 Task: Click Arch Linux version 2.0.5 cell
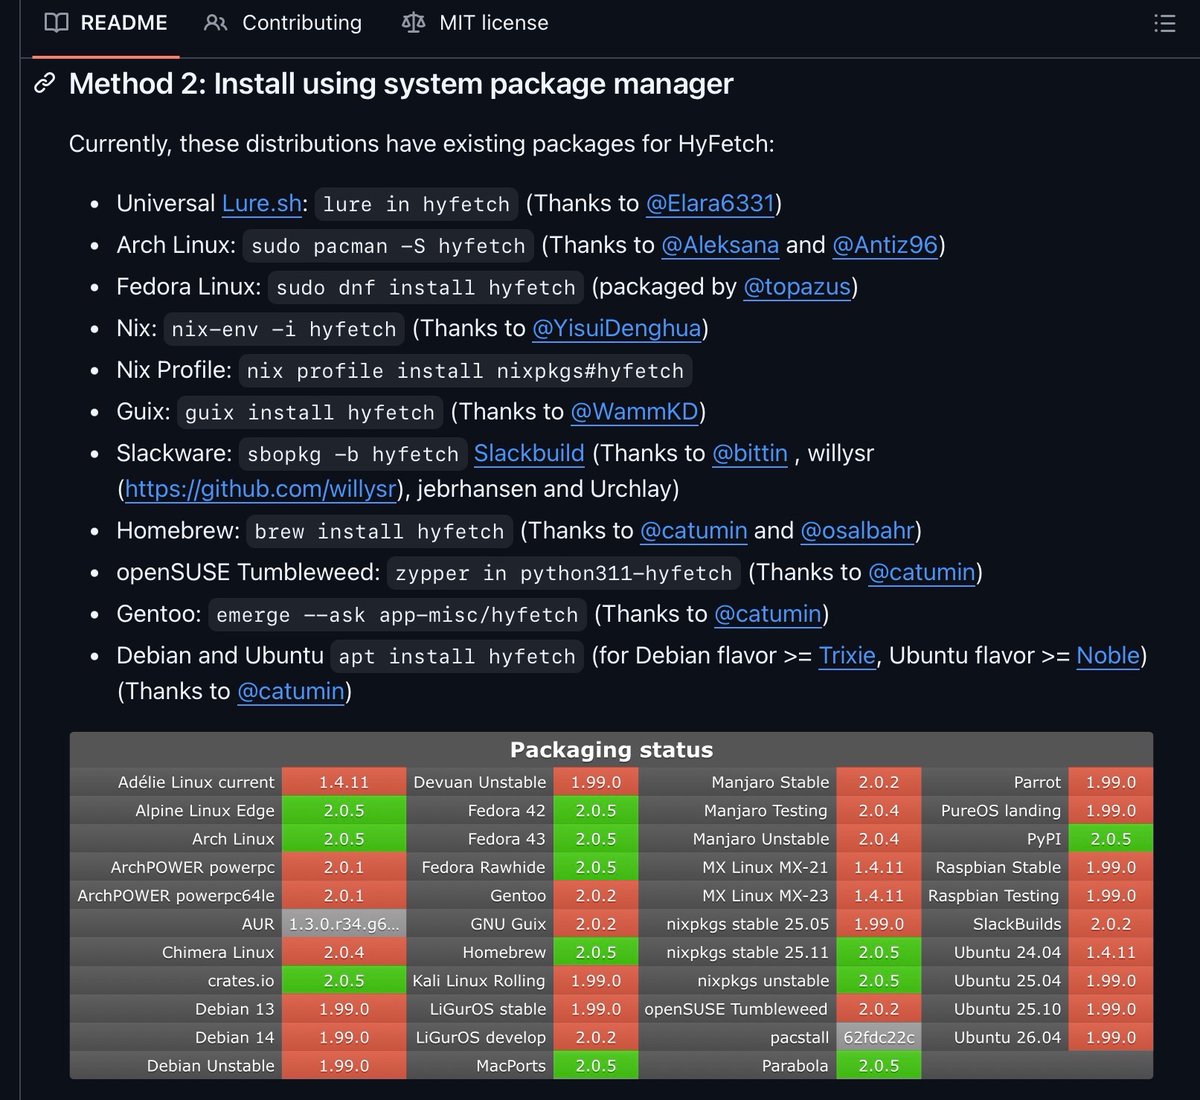344,839
